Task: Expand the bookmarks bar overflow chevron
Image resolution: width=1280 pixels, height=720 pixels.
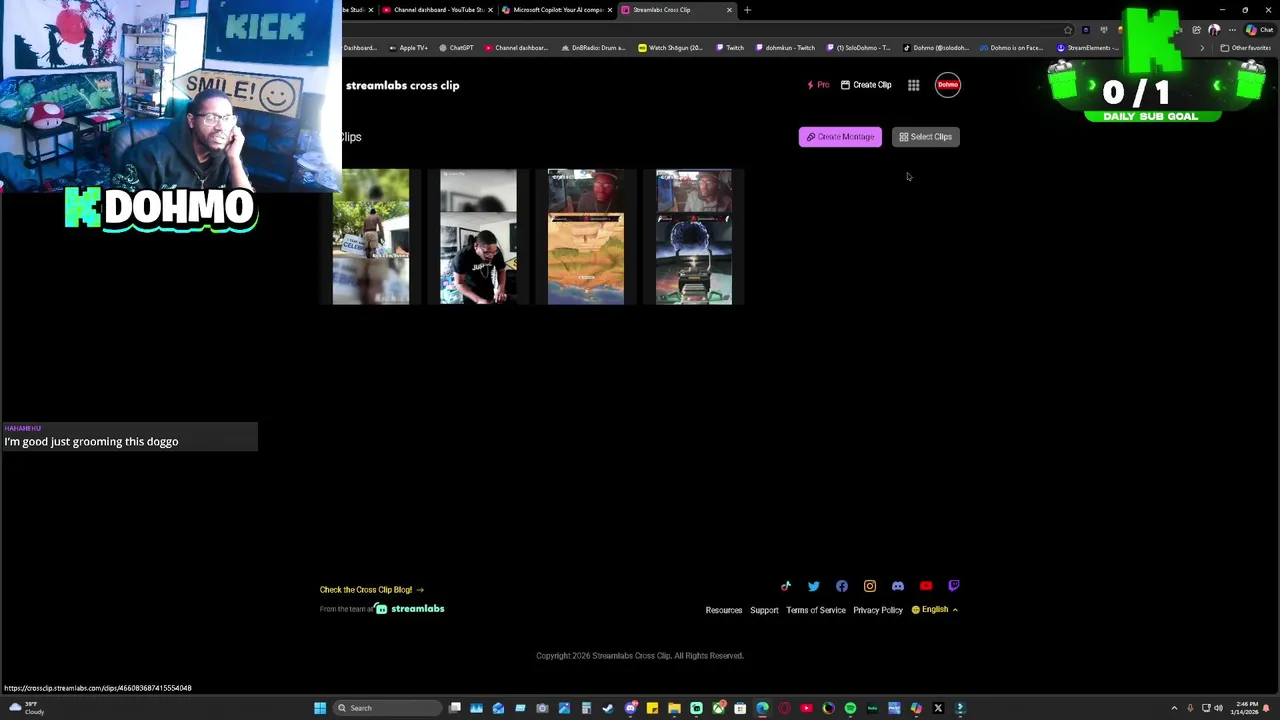Action: tap(1202, 48)
